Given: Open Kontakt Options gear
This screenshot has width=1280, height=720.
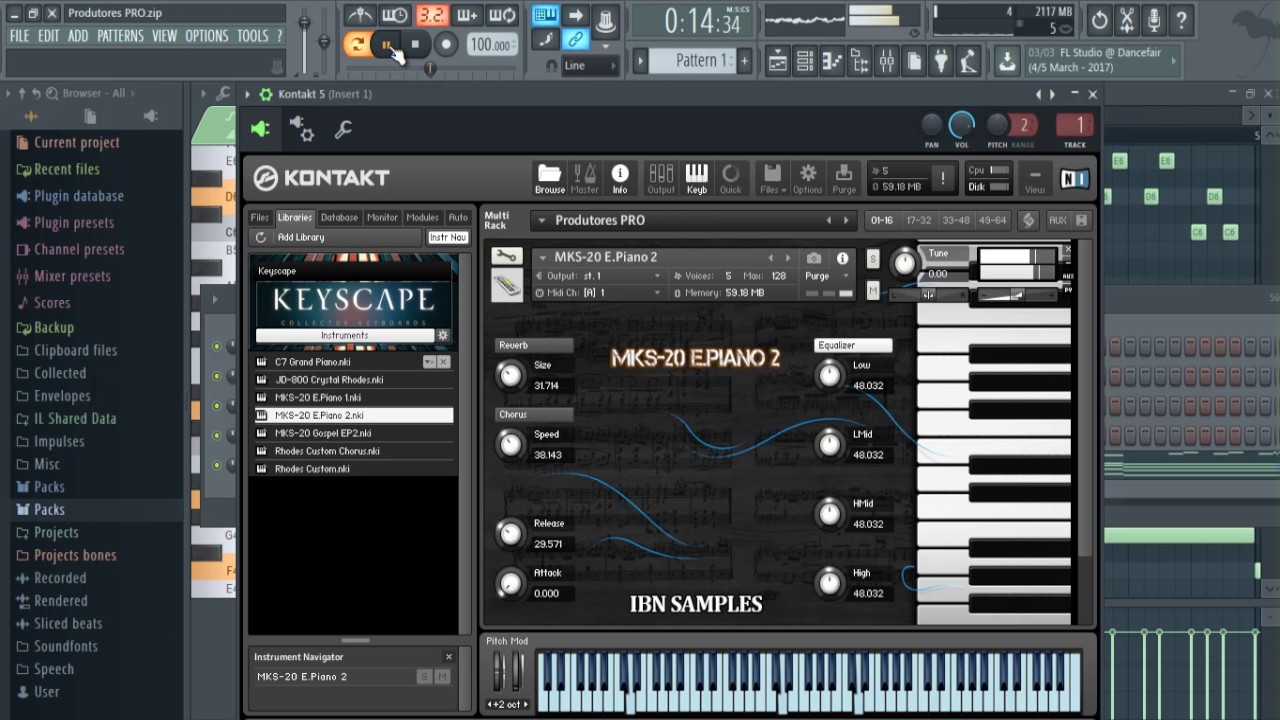Looking at the screenshot, I should [x=808, y=178].
